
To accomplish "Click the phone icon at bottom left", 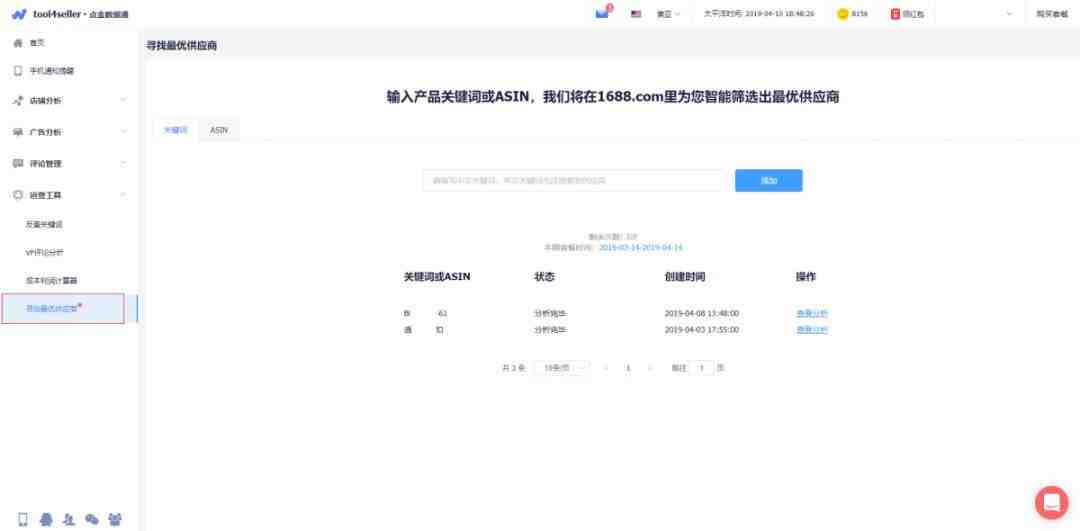I will pos(23,519).
